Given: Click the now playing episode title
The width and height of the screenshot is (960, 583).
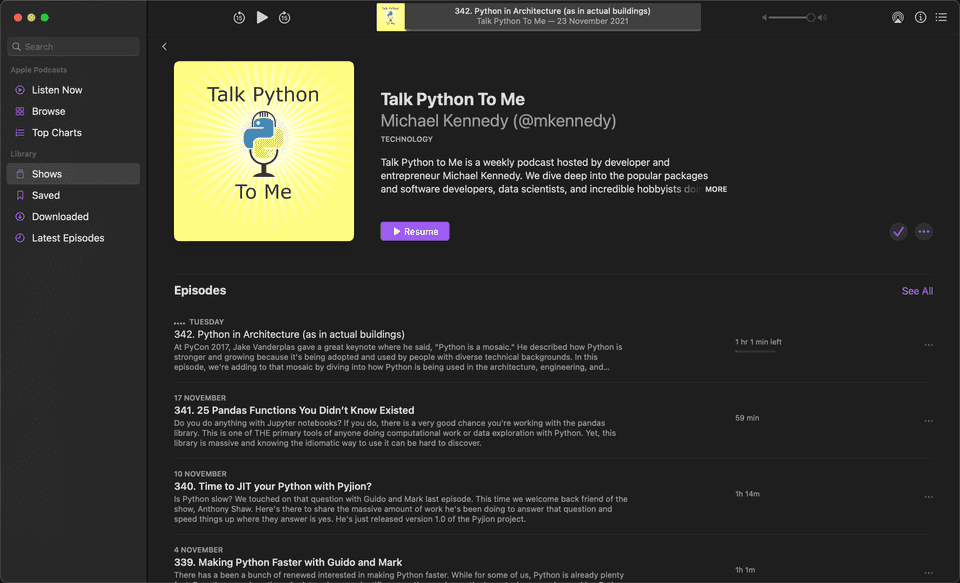Looking at the screenshot, I should coord(552,11).
